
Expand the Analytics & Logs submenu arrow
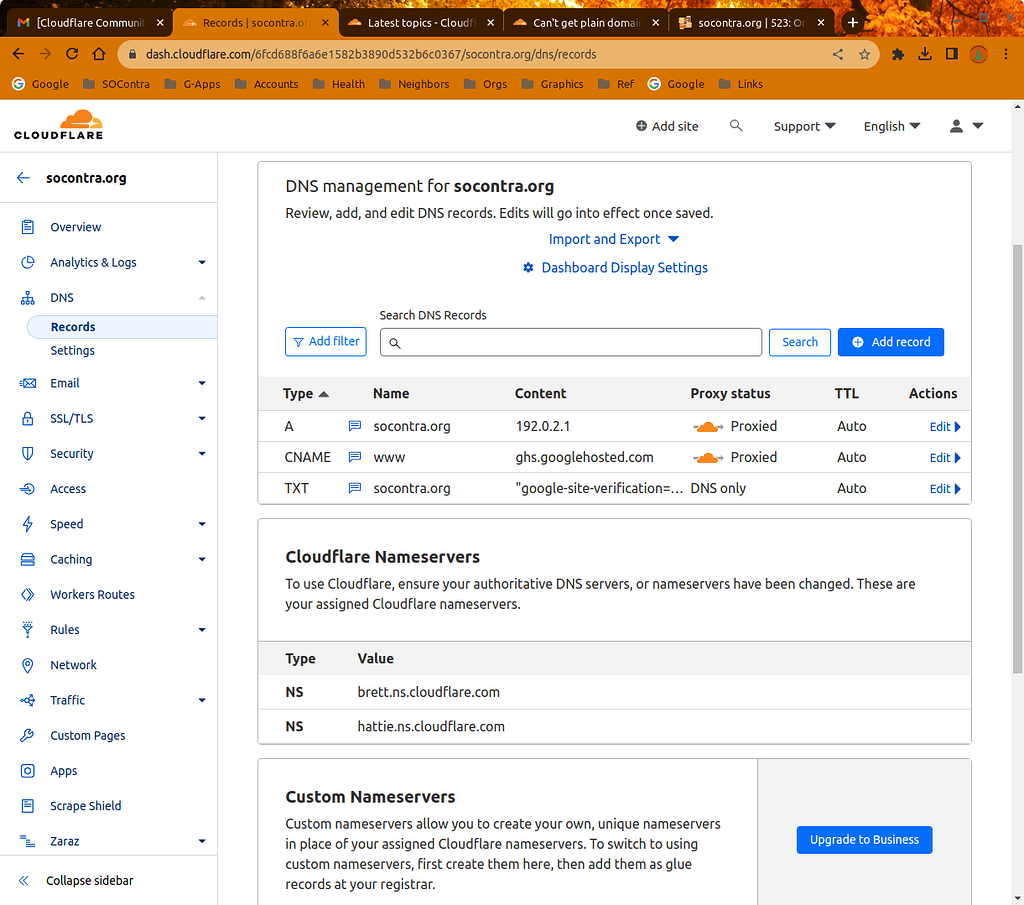(x=202, y=262)
